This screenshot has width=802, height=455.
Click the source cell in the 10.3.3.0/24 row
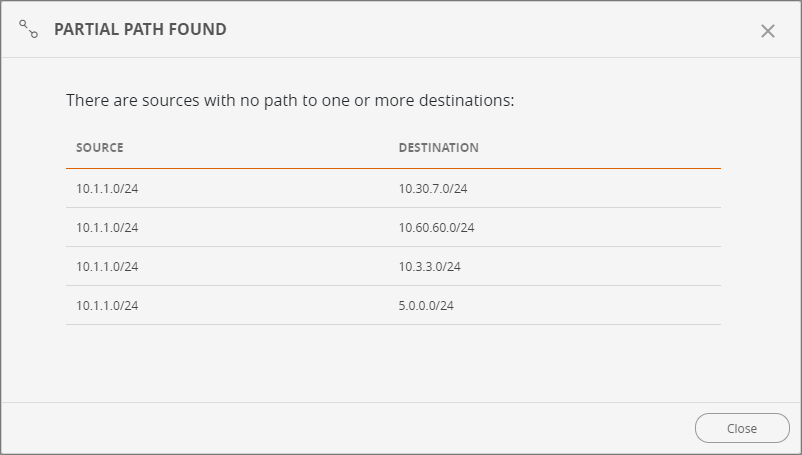tap(107, 266)
